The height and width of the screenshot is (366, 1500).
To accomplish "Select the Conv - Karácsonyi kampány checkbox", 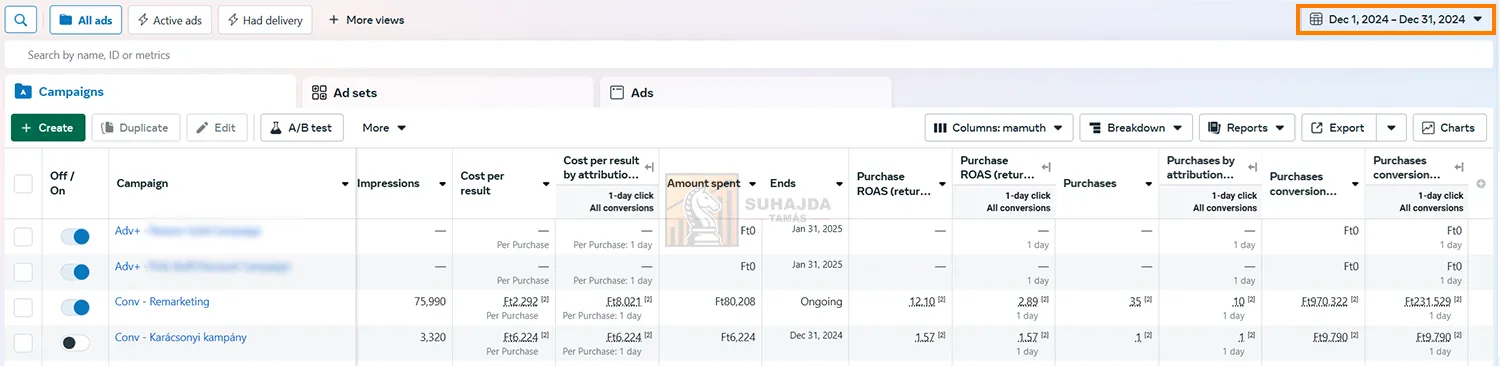I will pos(23,343).
